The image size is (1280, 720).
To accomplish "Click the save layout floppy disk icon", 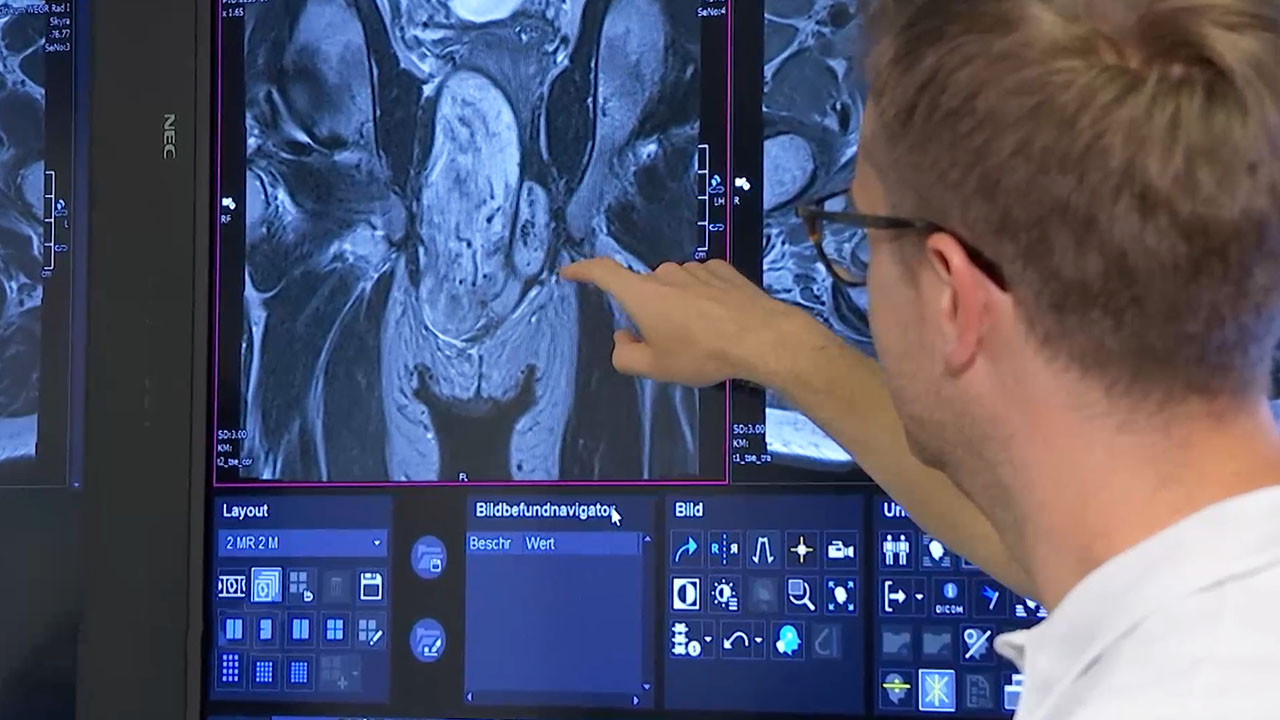I will point(370,587).
